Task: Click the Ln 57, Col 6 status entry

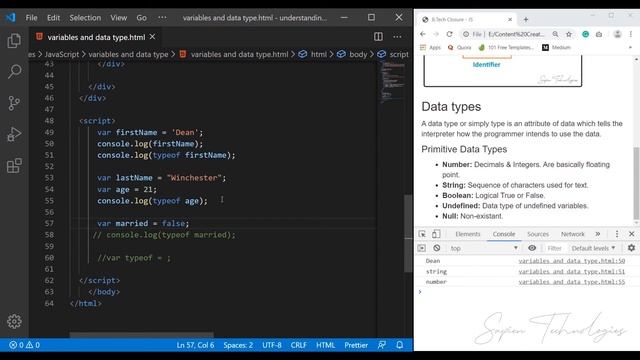Action: [195, 345]
